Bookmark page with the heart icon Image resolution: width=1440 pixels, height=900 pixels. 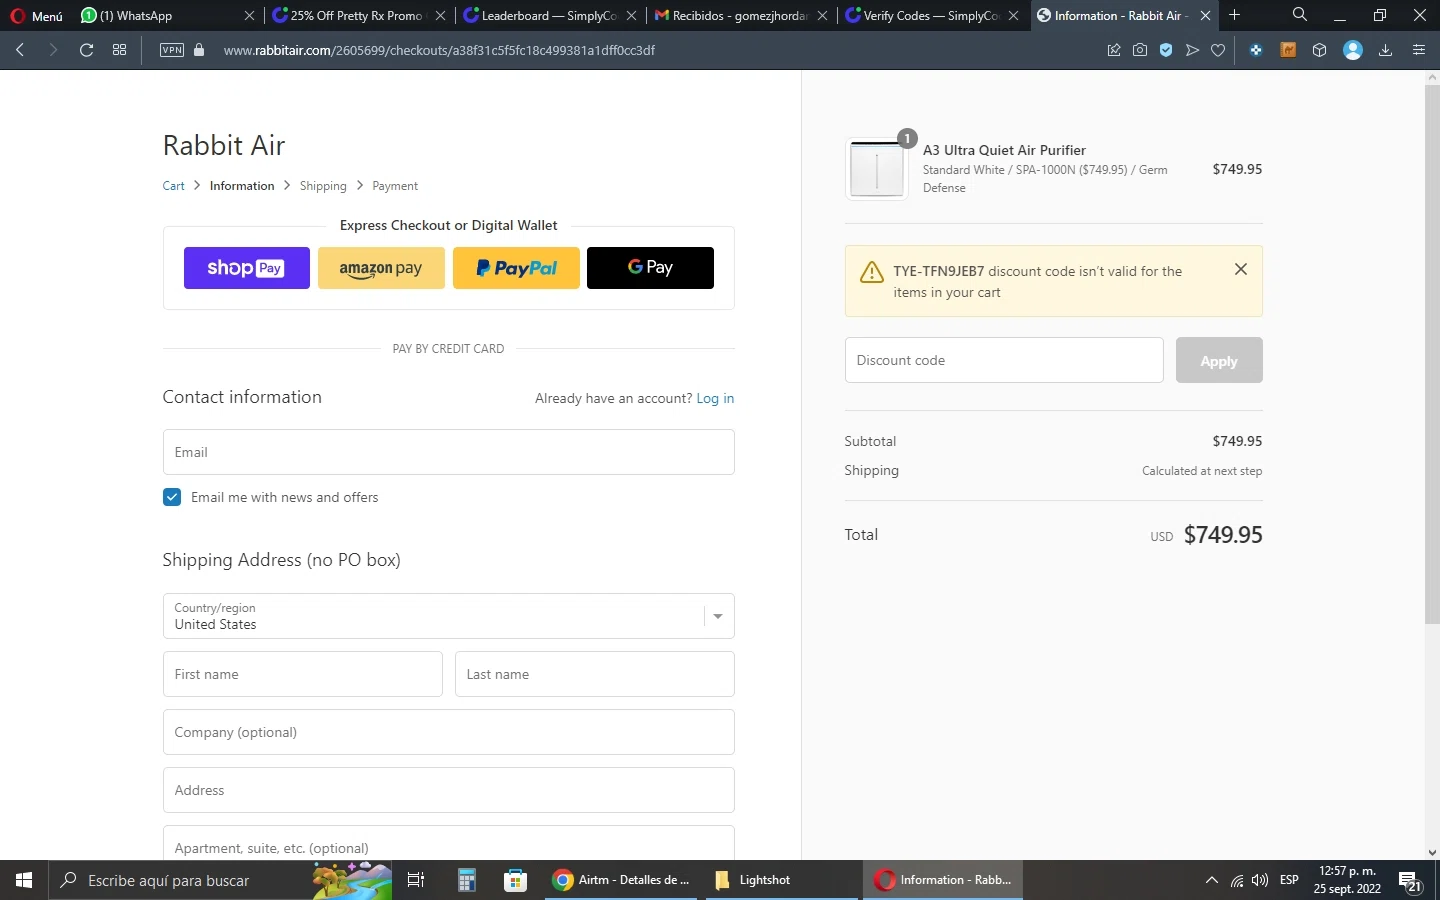tap(1218, 50)
